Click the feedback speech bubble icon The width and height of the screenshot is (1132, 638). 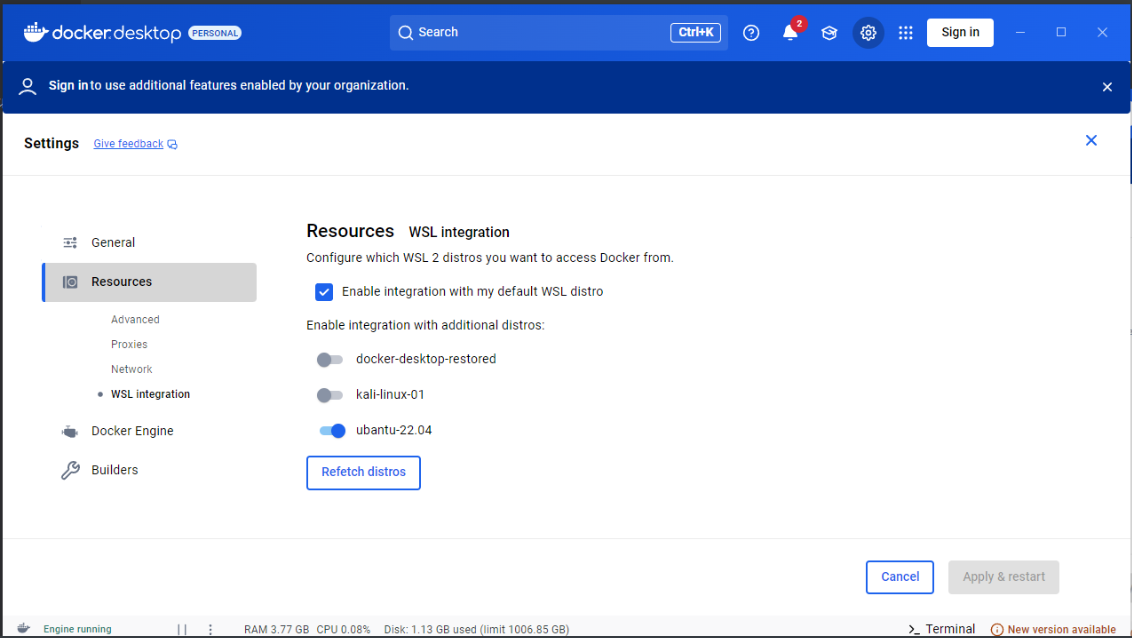point(173,144)
